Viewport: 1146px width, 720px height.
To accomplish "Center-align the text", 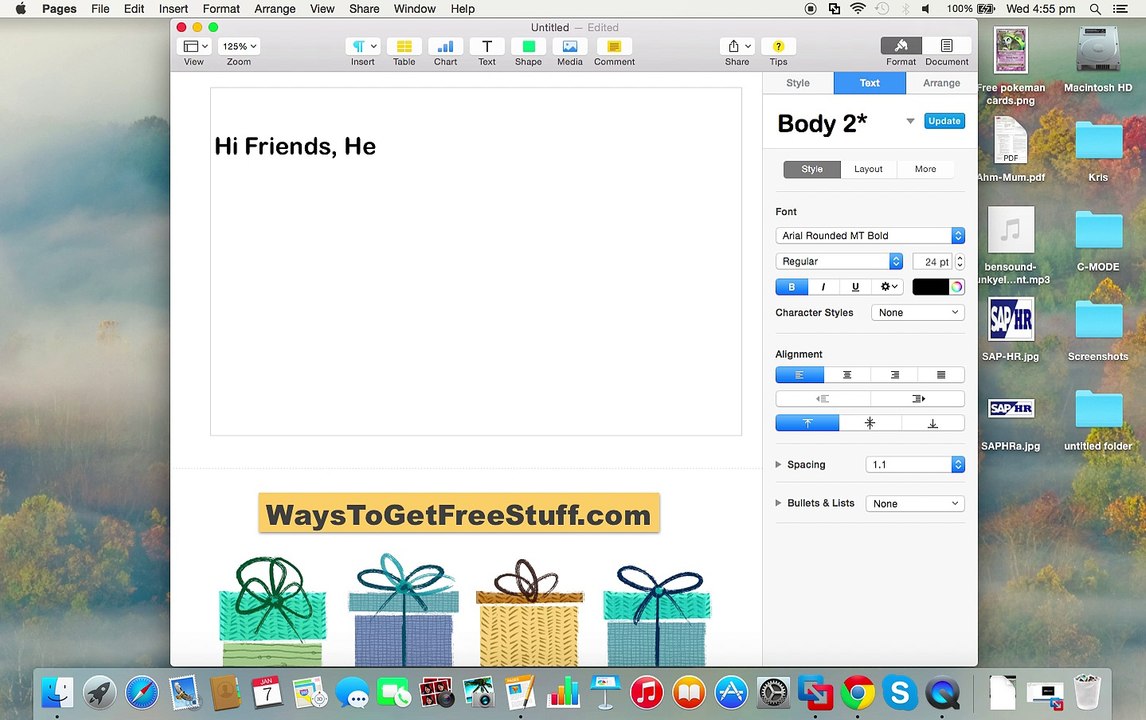I will point(847,375).
